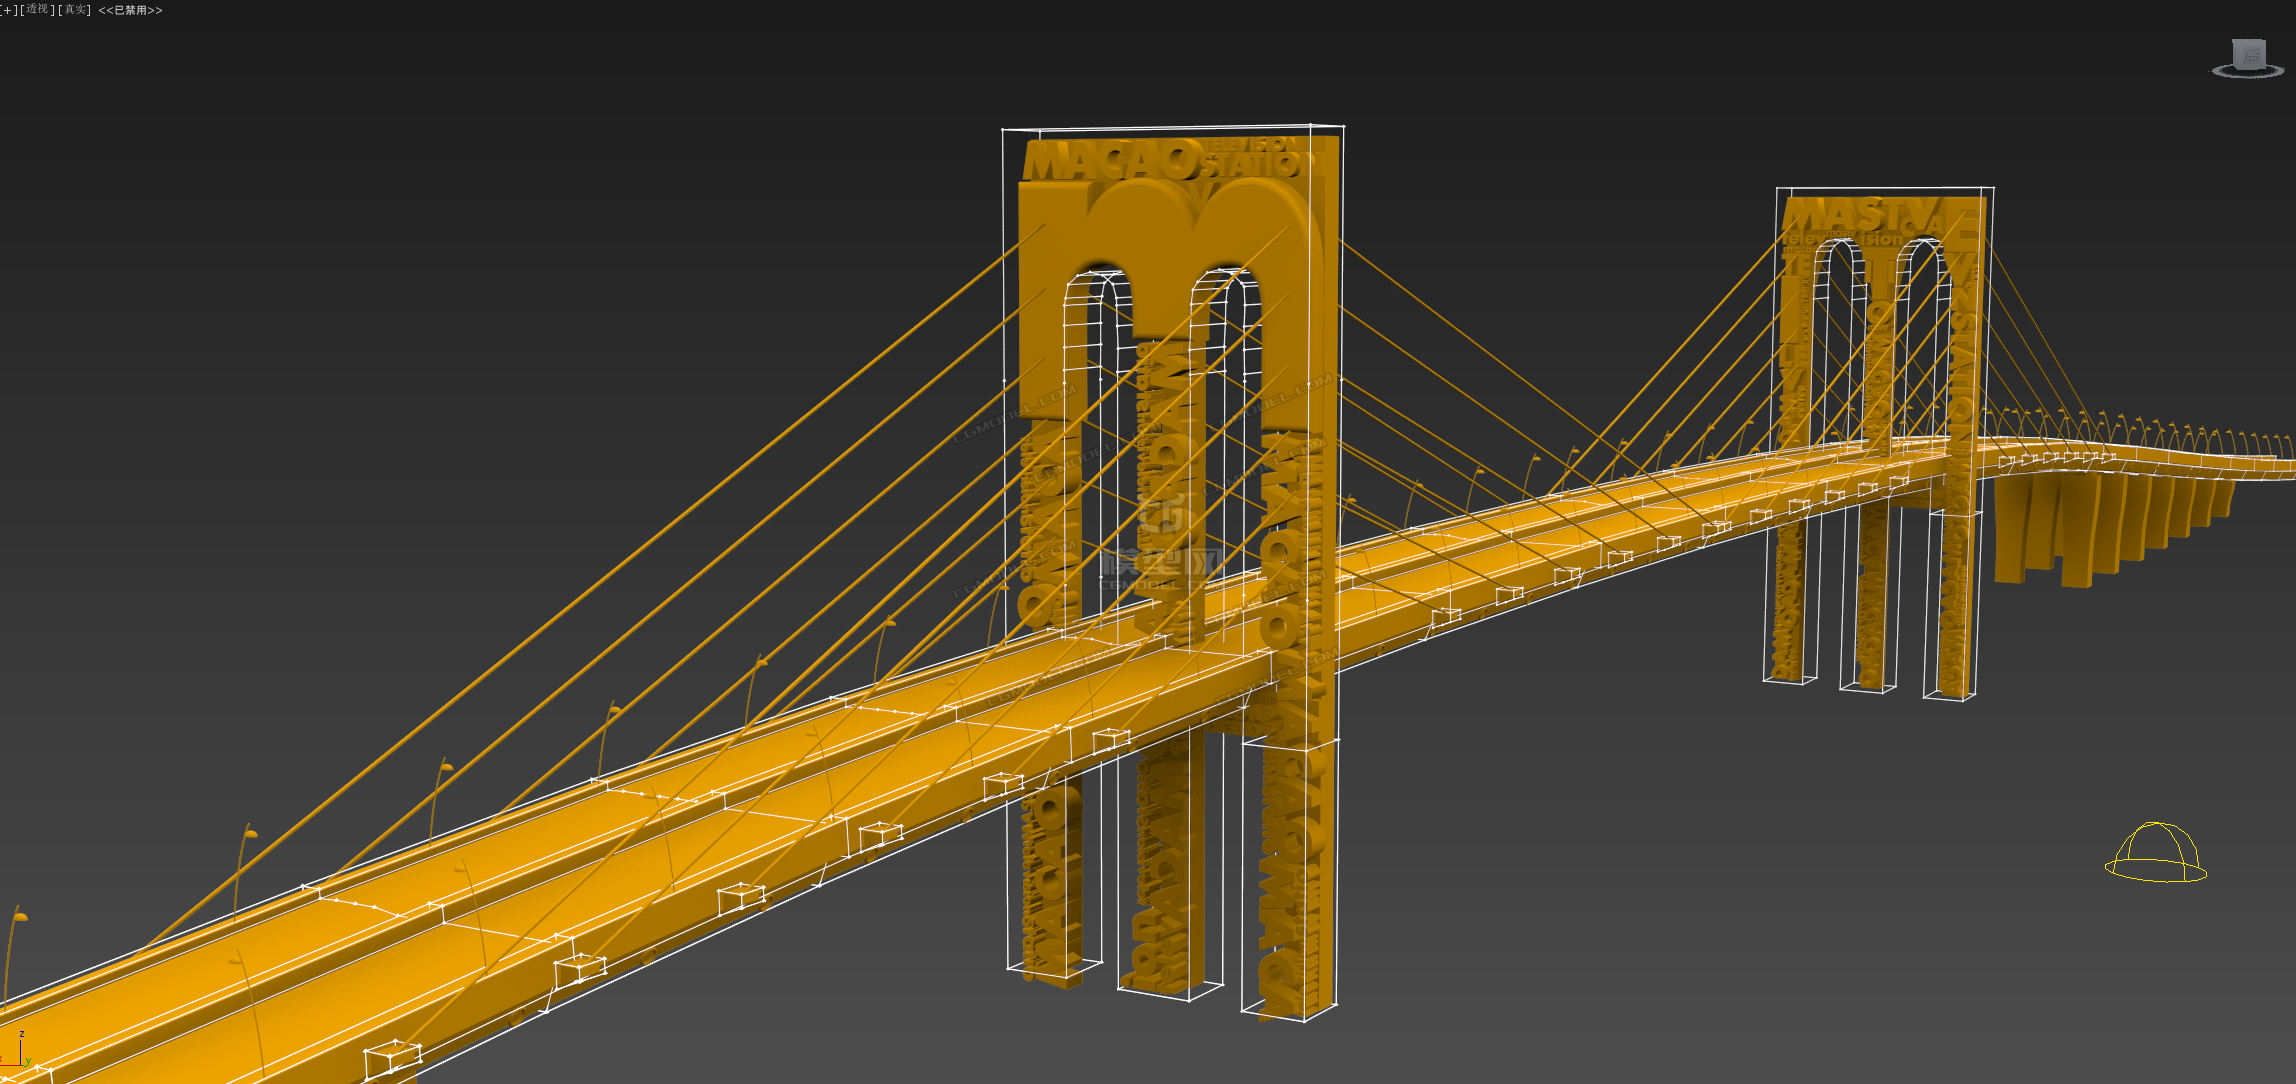Open the 真实 shading mode menu
The image size is (2296, 1084).
click(75, 10)
